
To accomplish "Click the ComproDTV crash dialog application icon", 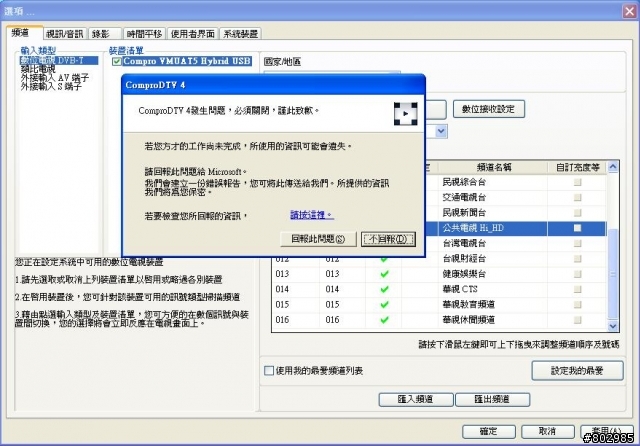I will click(405, 113).
